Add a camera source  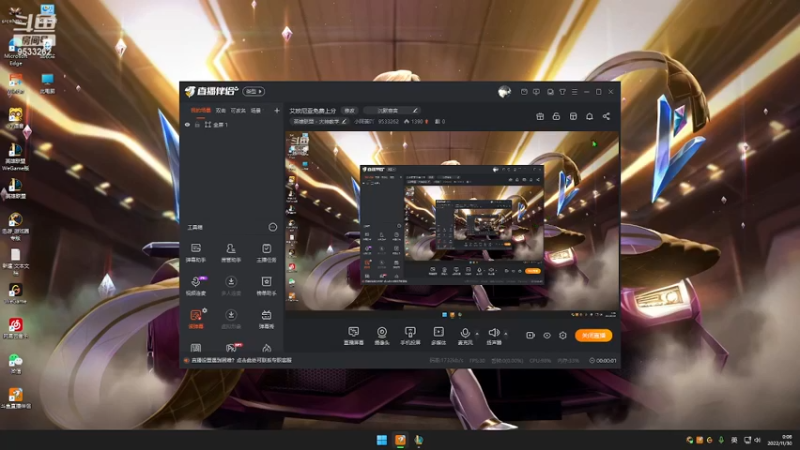click(x=382, y=336)
